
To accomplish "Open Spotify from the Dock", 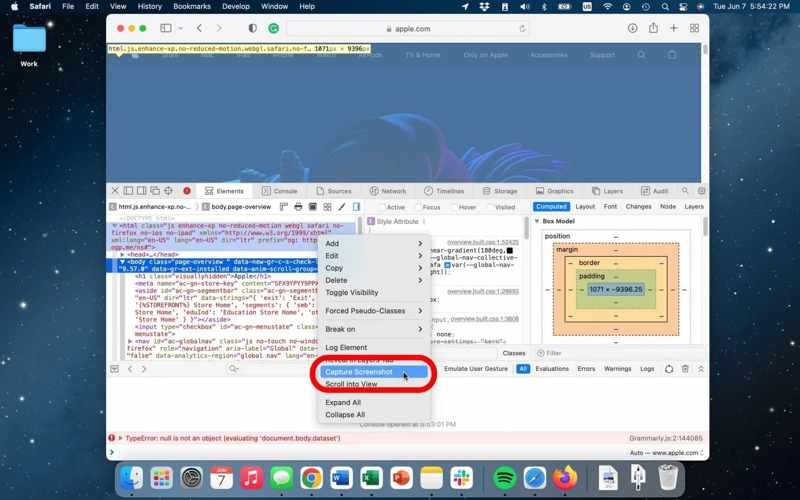I will (505, 478).
